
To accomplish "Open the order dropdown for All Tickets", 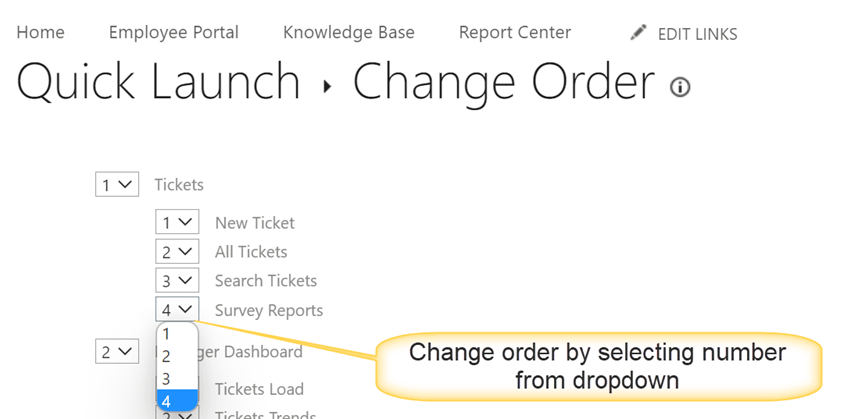I will point(177,251).
